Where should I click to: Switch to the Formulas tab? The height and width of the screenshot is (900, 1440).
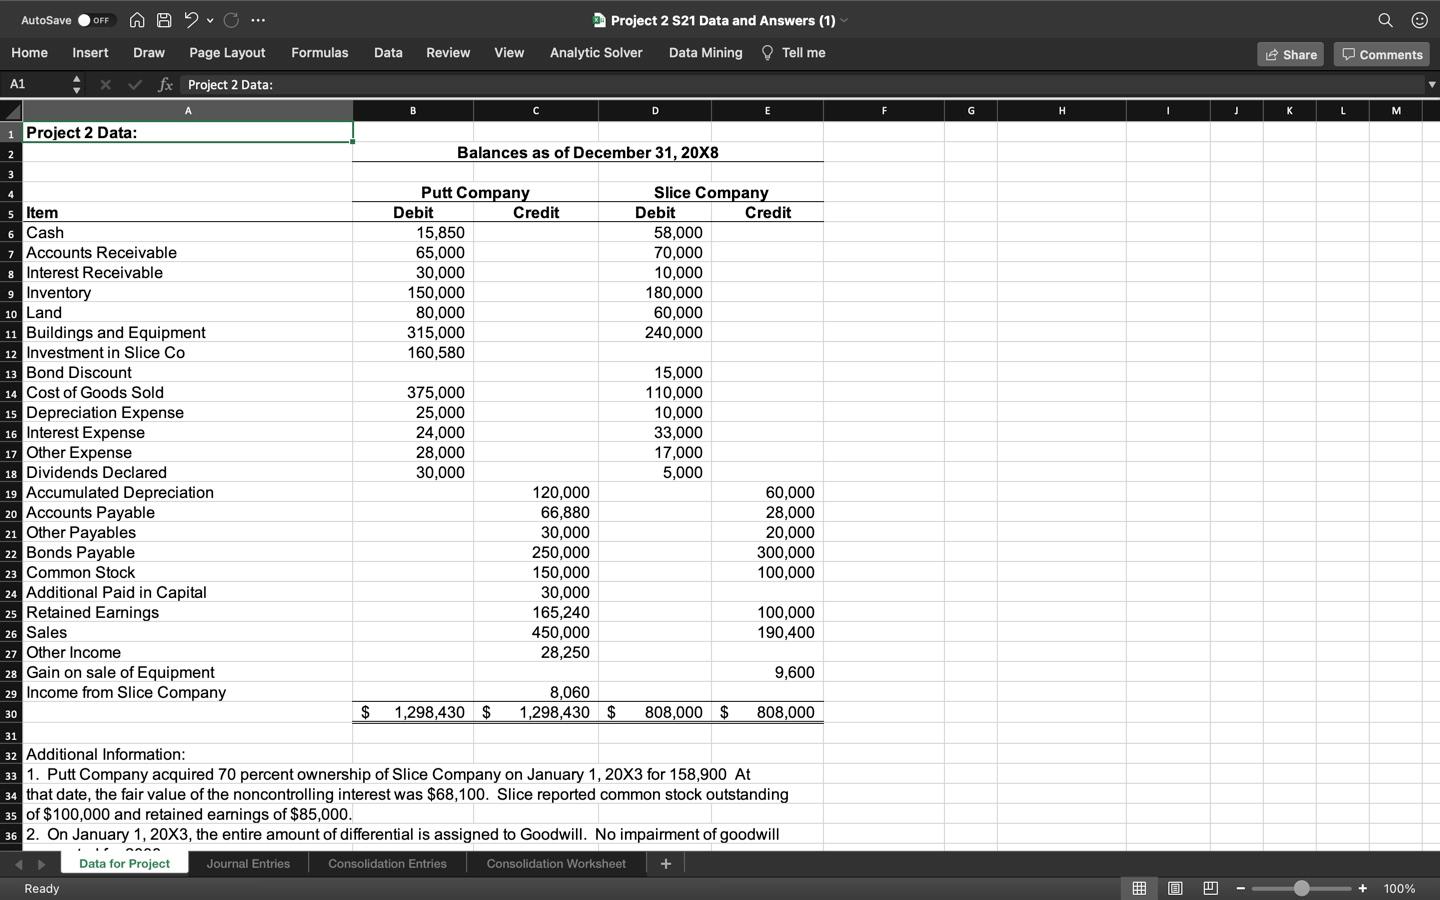(x=320, y=53)
